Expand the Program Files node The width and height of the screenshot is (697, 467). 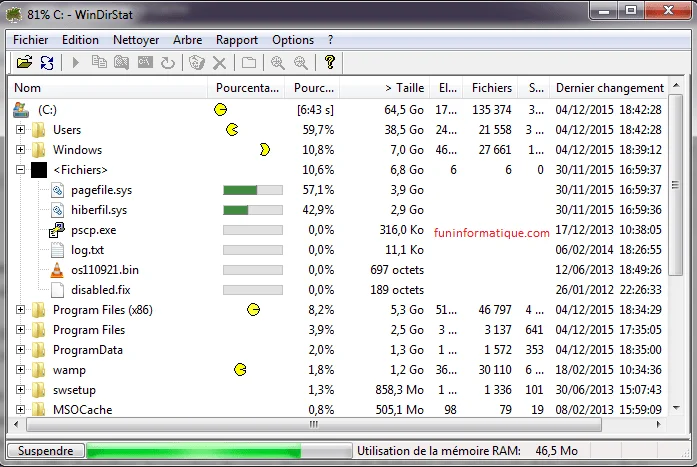pos(20,329)
